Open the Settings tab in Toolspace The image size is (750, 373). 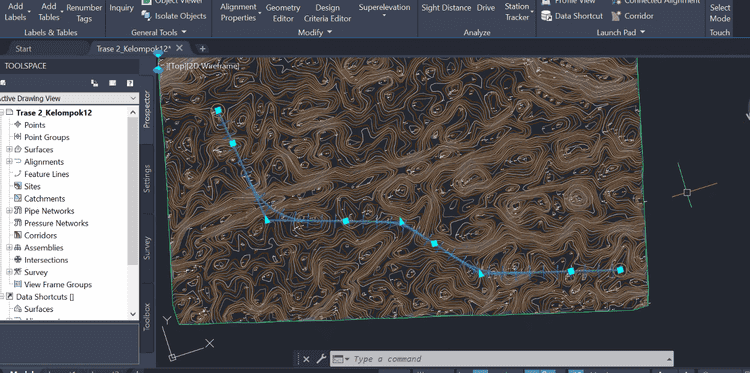point(147,179)
